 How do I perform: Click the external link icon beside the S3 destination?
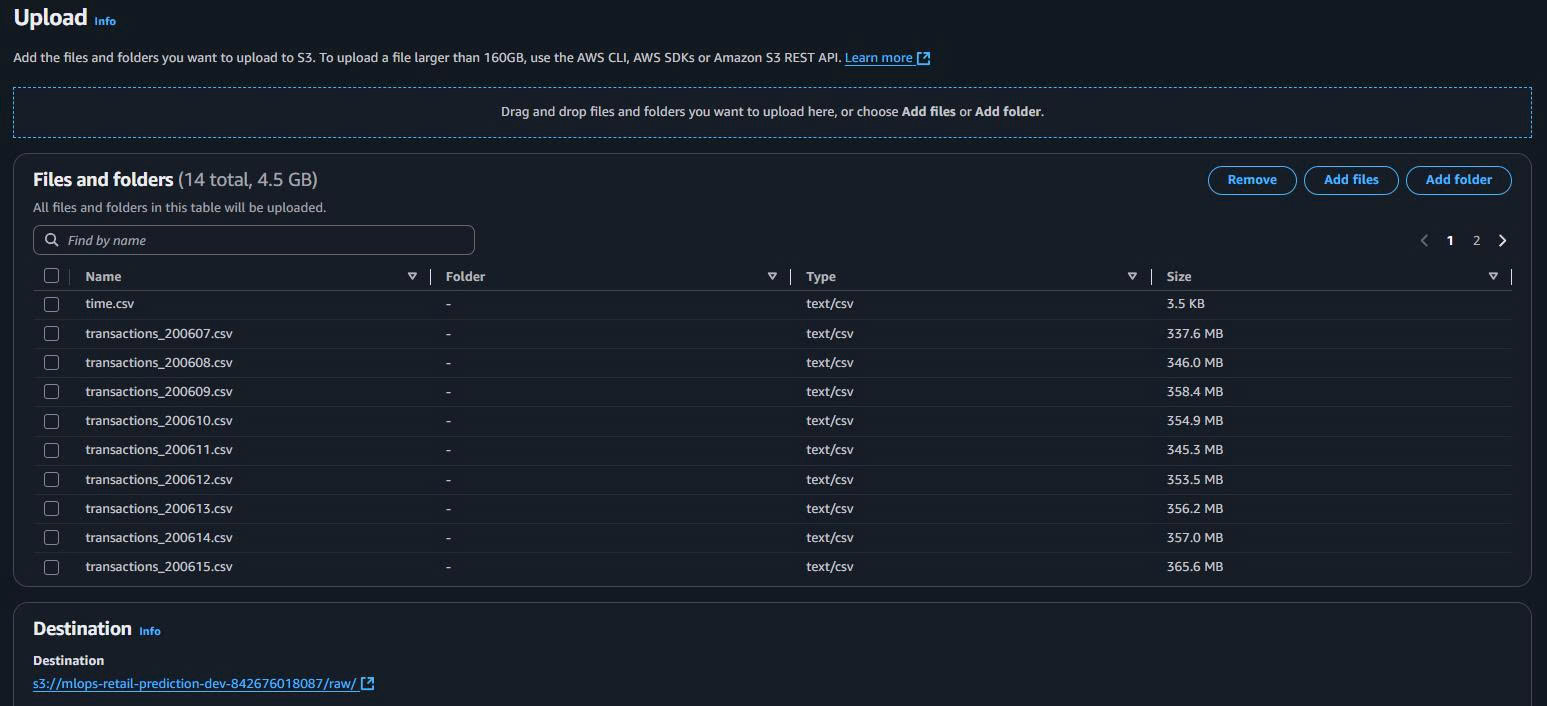point(366,683)
